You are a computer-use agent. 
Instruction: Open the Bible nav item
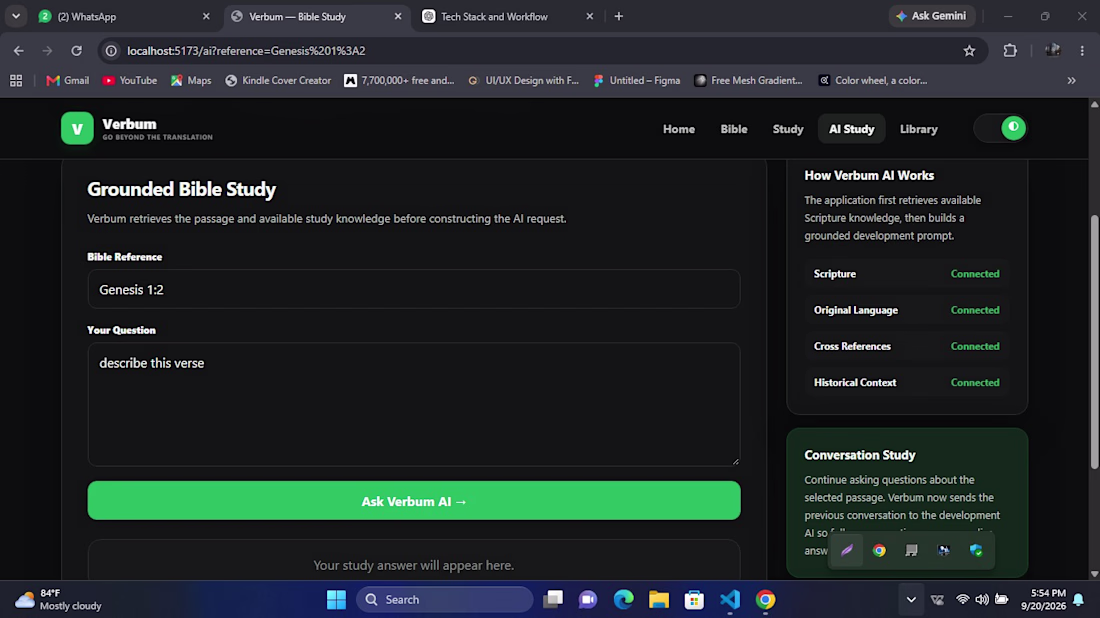click(734, 129)
